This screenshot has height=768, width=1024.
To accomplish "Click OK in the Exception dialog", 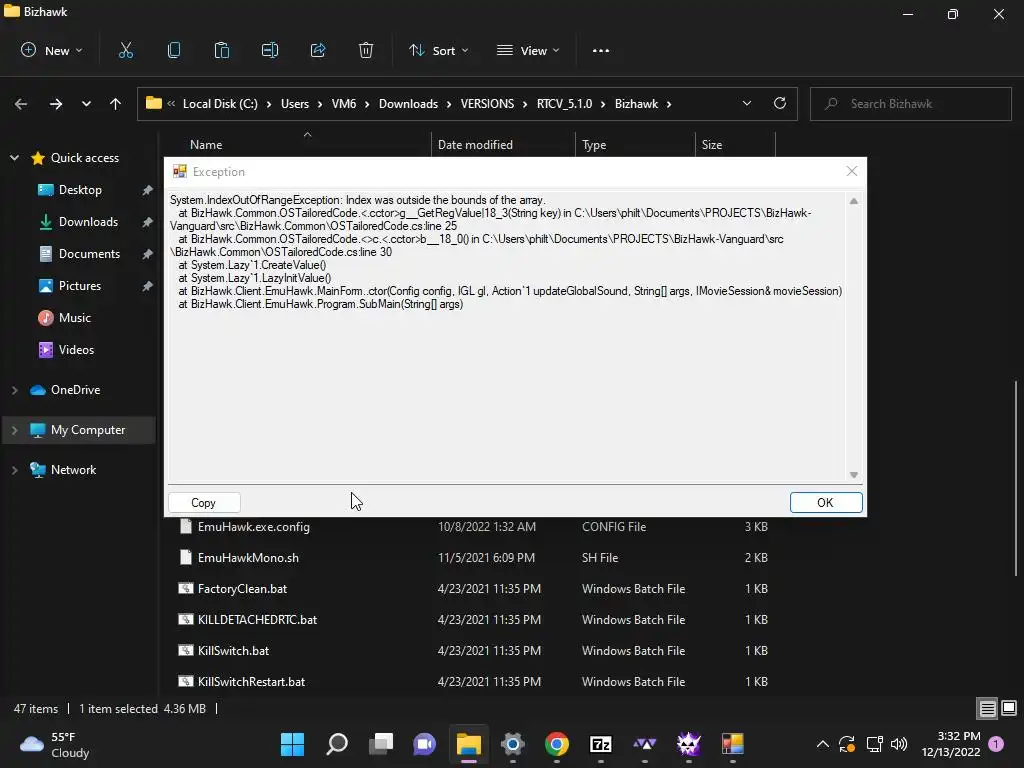I will (825, 502).
